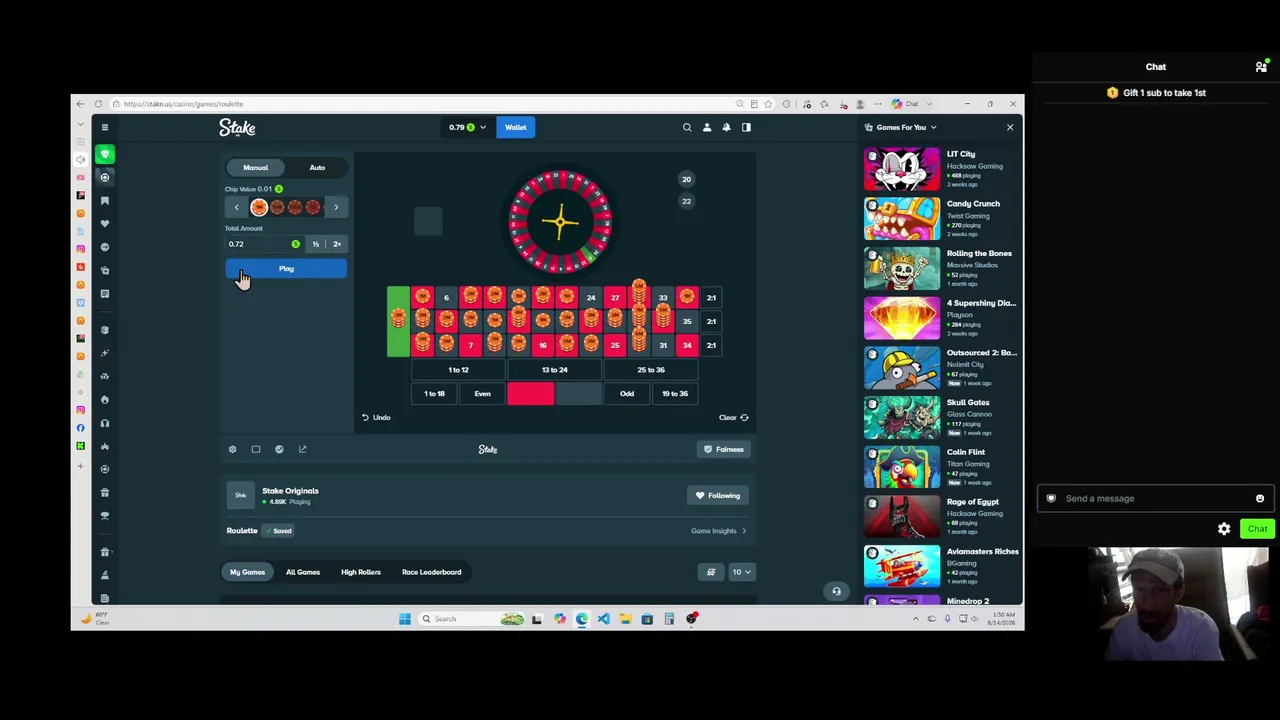Expand the 0.79 balance currency dropdown
Screen dimensions: 1280x720
point(467,127)
